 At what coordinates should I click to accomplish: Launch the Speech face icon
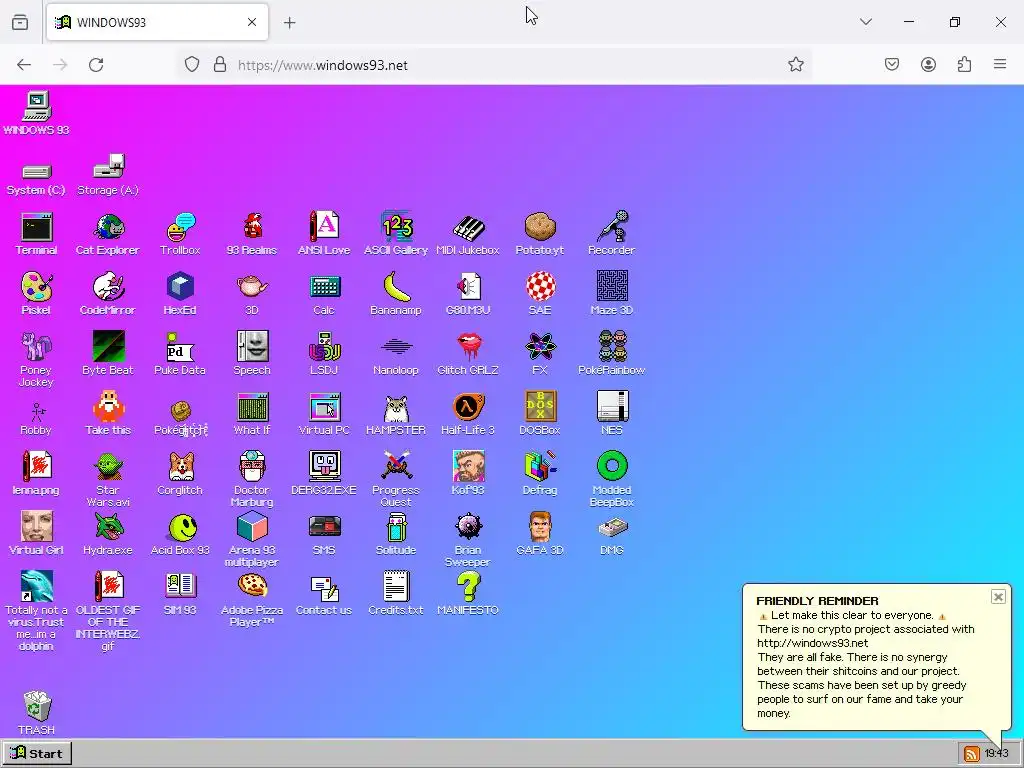[x=252, y=347]
